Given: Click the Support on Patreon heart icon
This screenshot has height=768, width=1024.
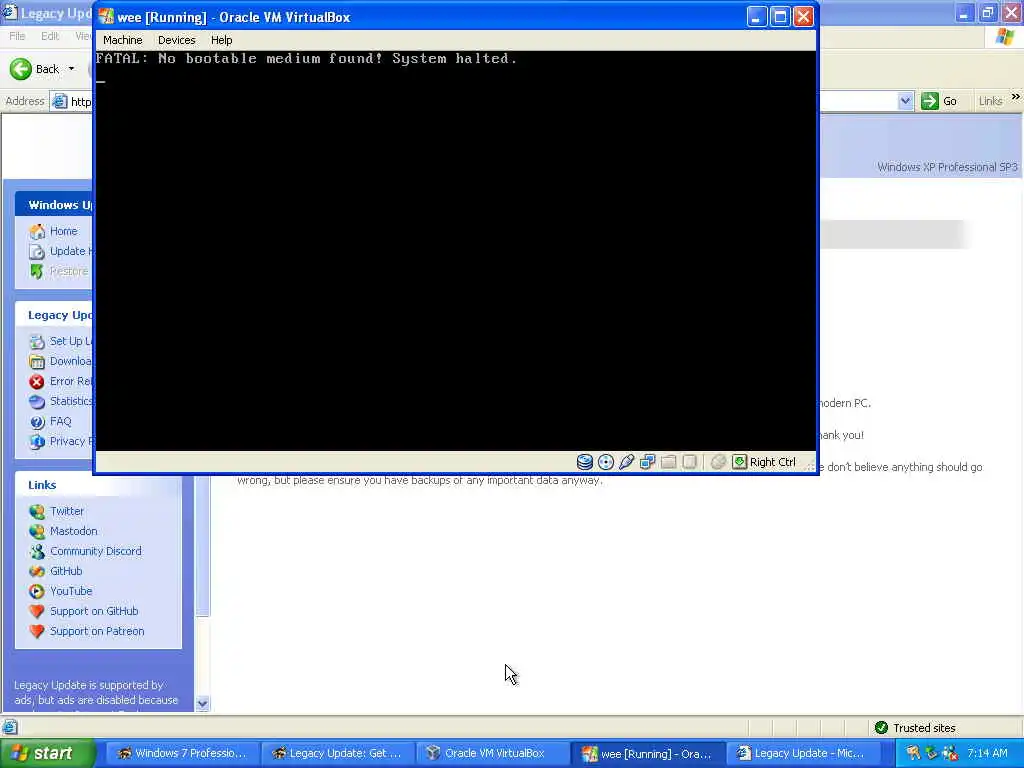Looking at the screenshot, I should pos(37,631).
